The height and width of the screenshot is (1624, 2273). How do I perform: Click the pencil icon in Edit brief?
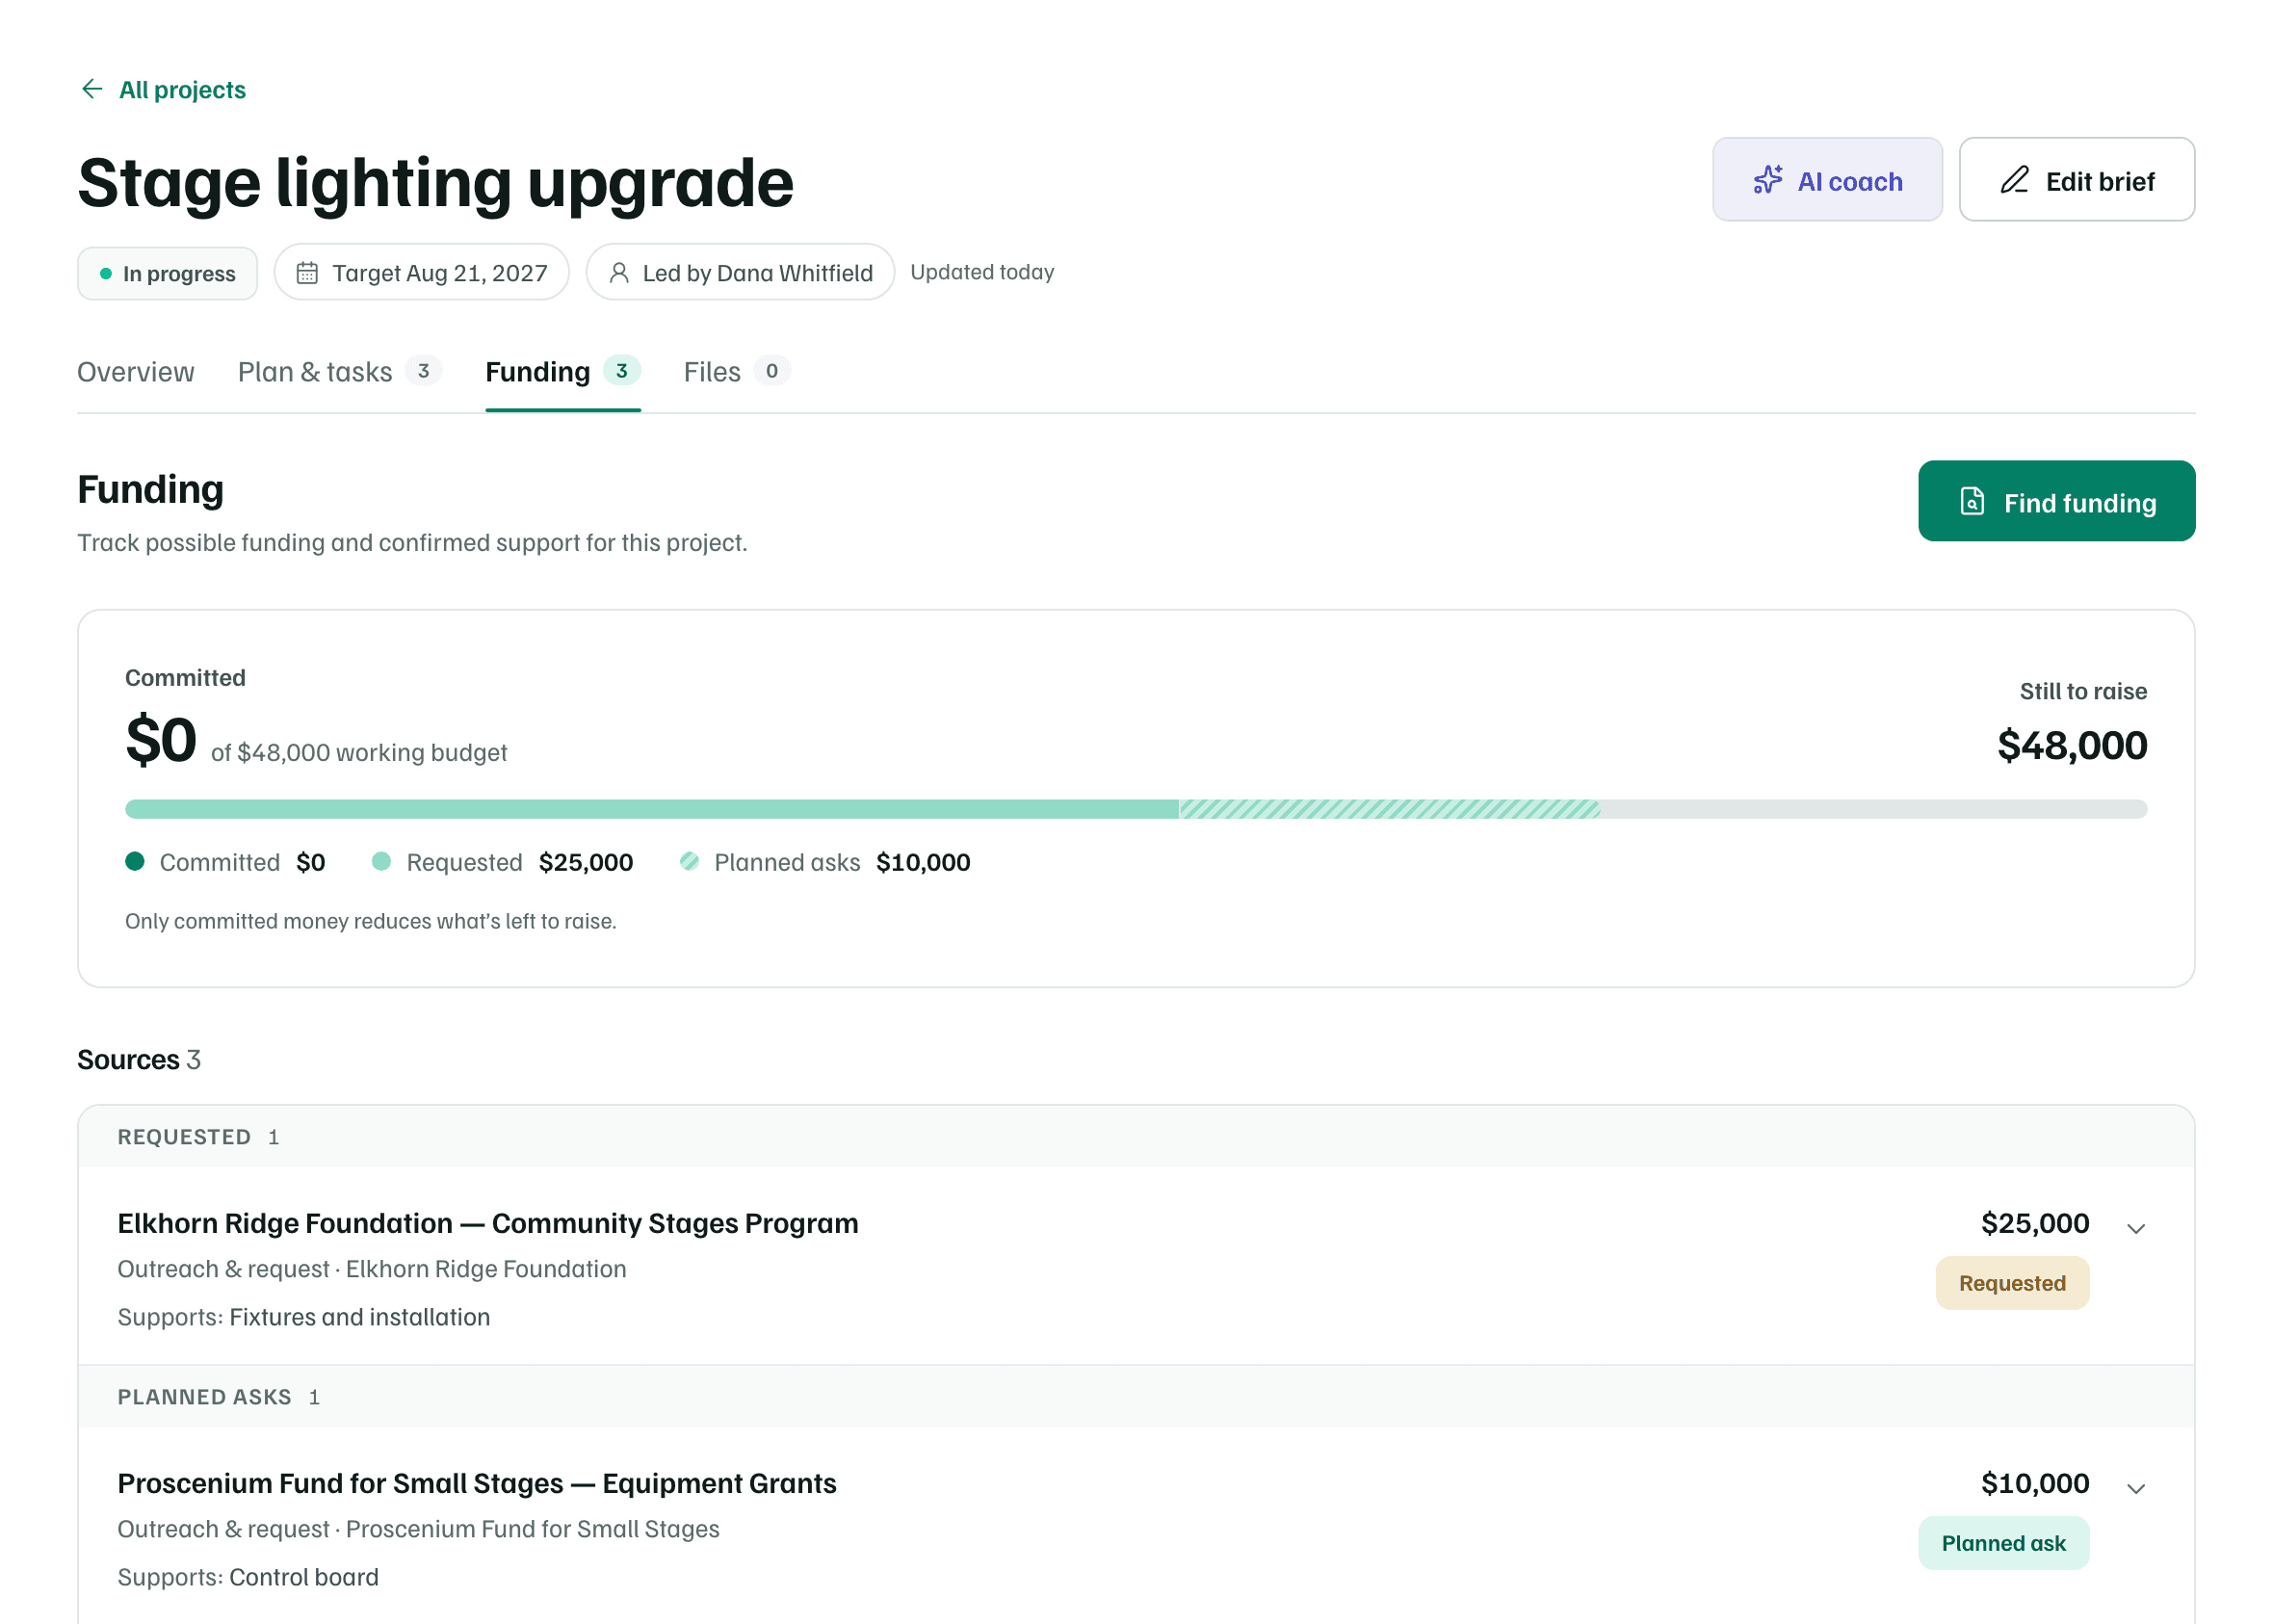click(x=2014, y=180)
